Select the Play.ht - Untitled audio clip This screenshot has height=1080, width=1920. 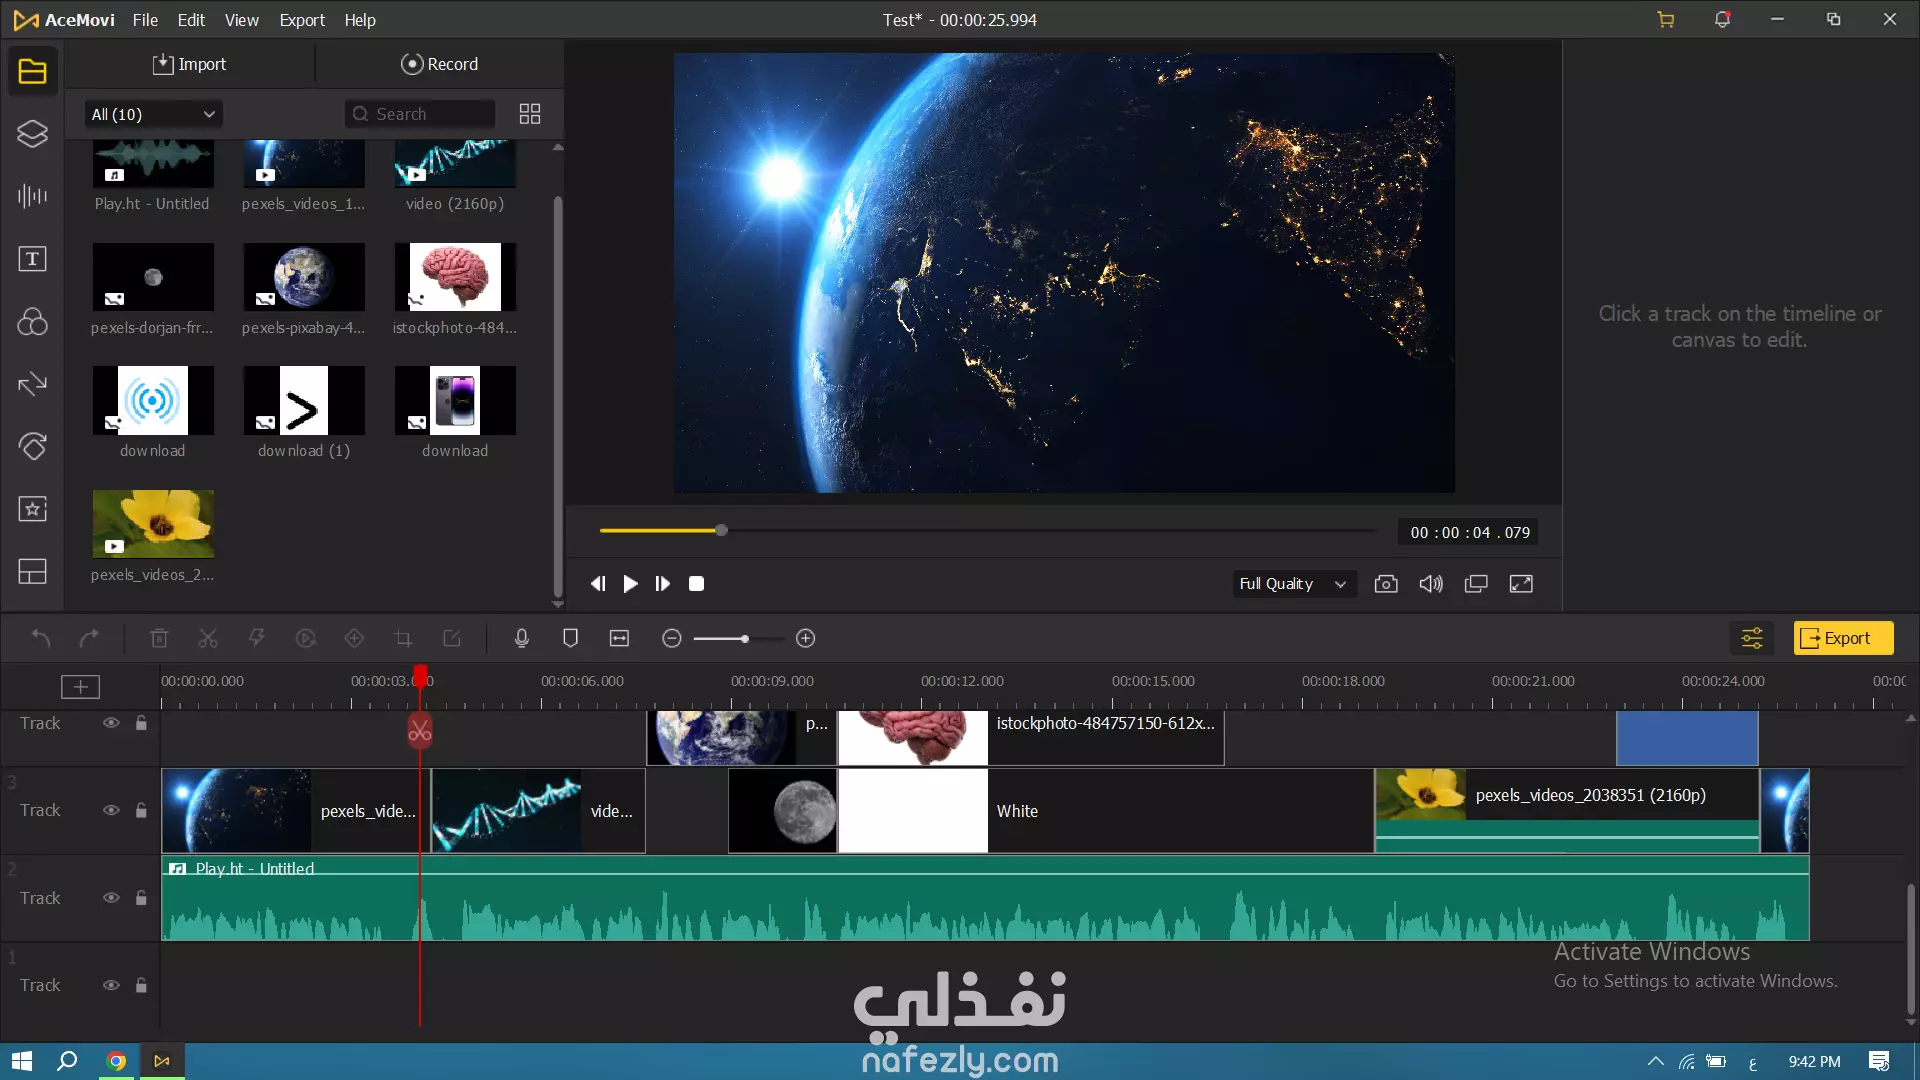(985, 898)
